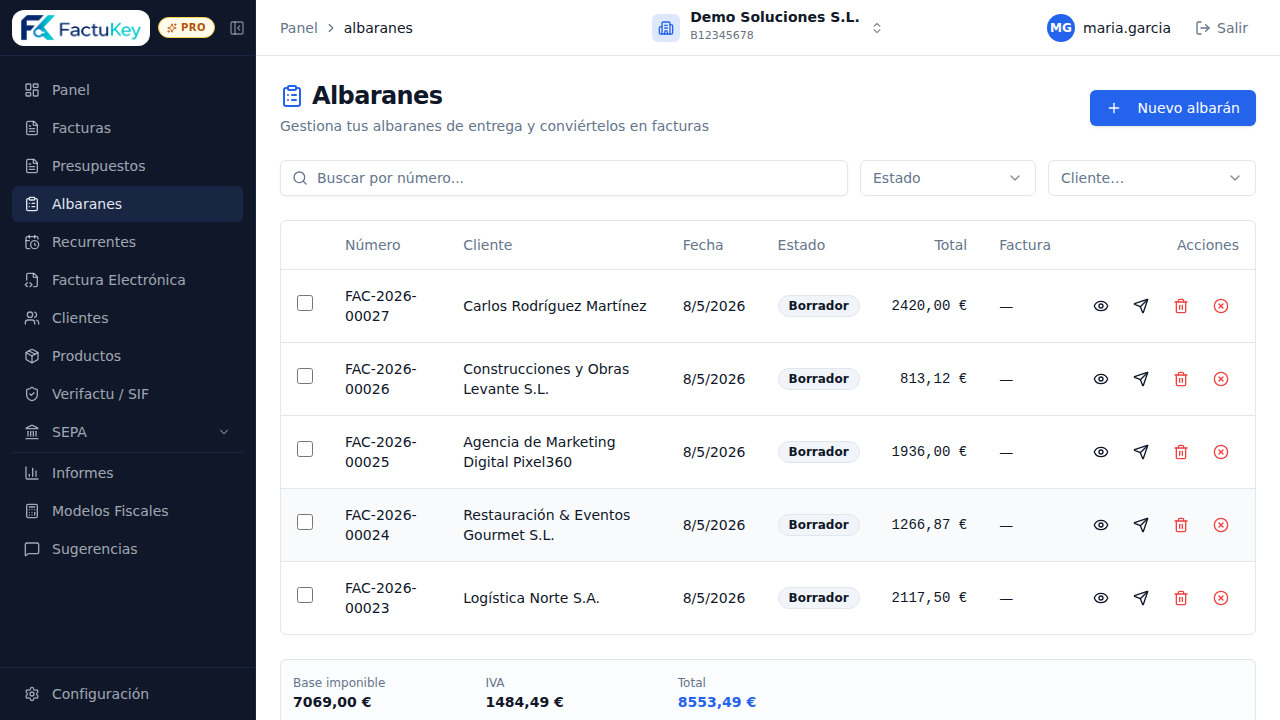
Task: Click the 2420,00 € total value
Action: coord(929,306)
